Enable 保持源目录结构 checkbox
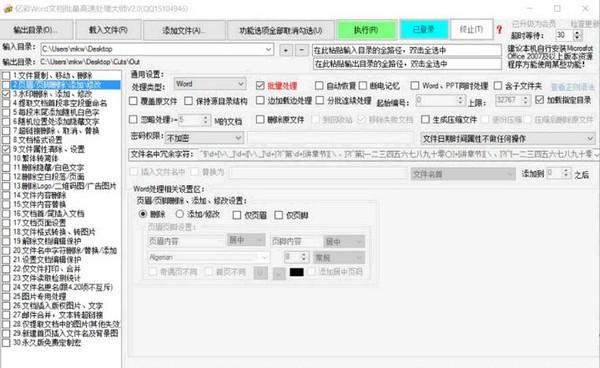The width and height of the screenshot is (600, 368). [188, 101]
